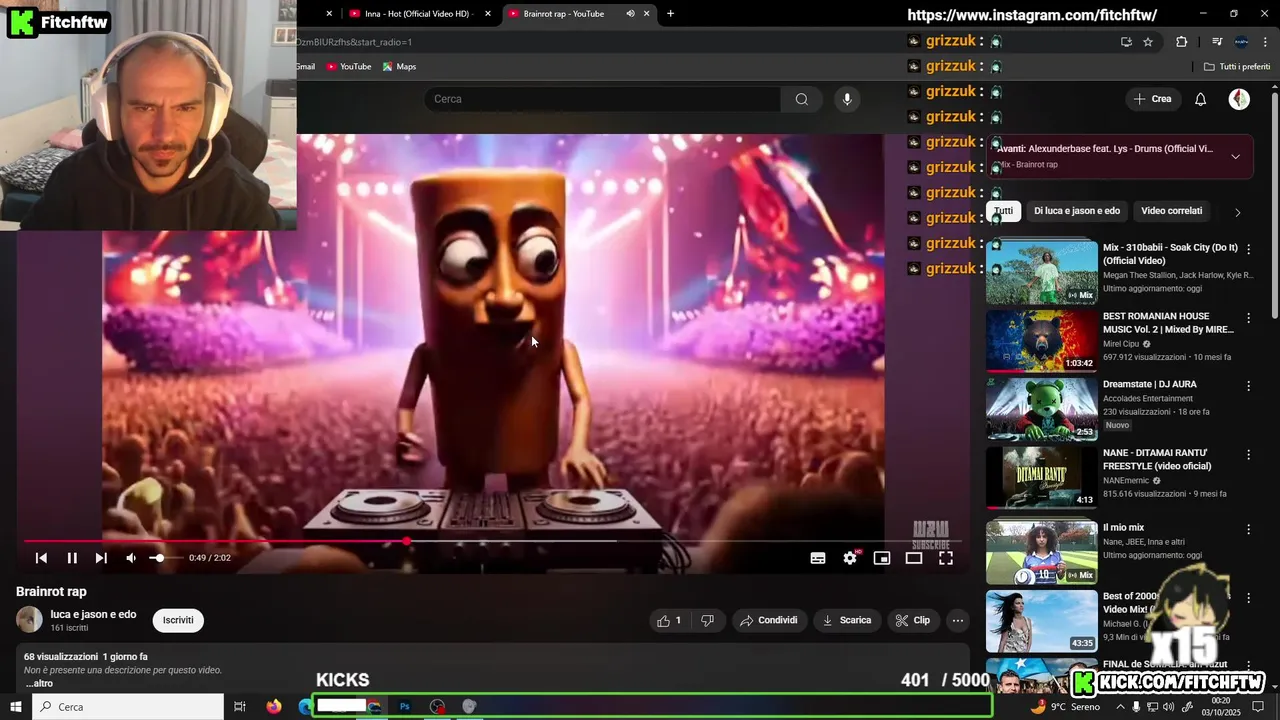
Task: Pause the Brainrot rap video
Action: pos(72,558)
